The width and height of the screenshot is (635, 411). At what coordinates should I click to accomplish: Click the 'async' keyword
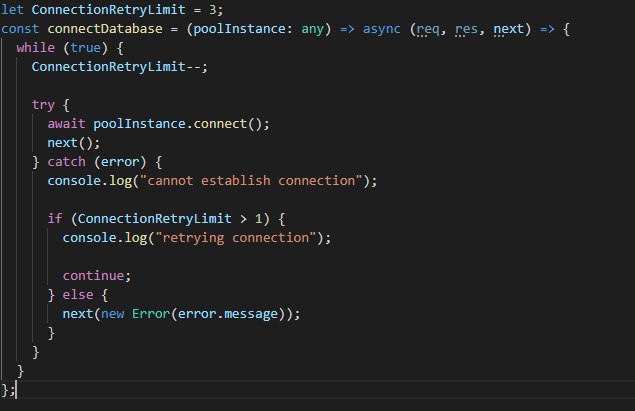381,29
